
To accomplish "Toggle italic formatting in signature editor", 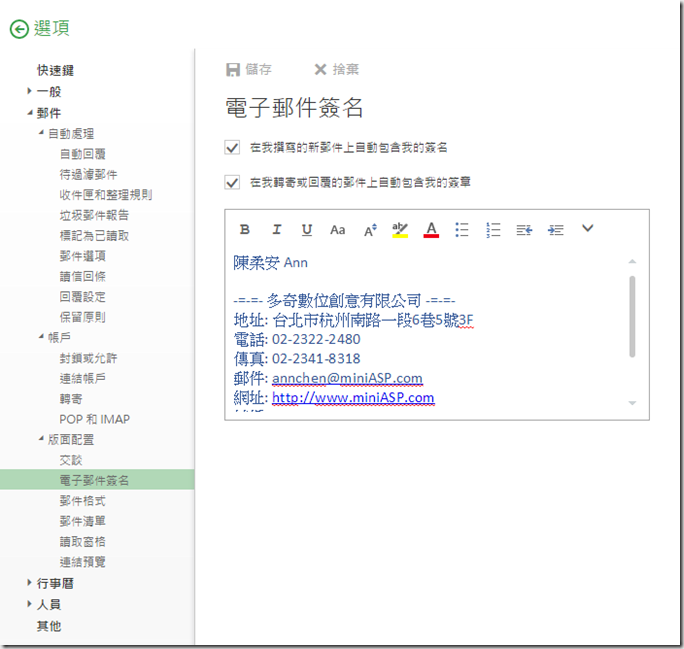I will [277, 230].
